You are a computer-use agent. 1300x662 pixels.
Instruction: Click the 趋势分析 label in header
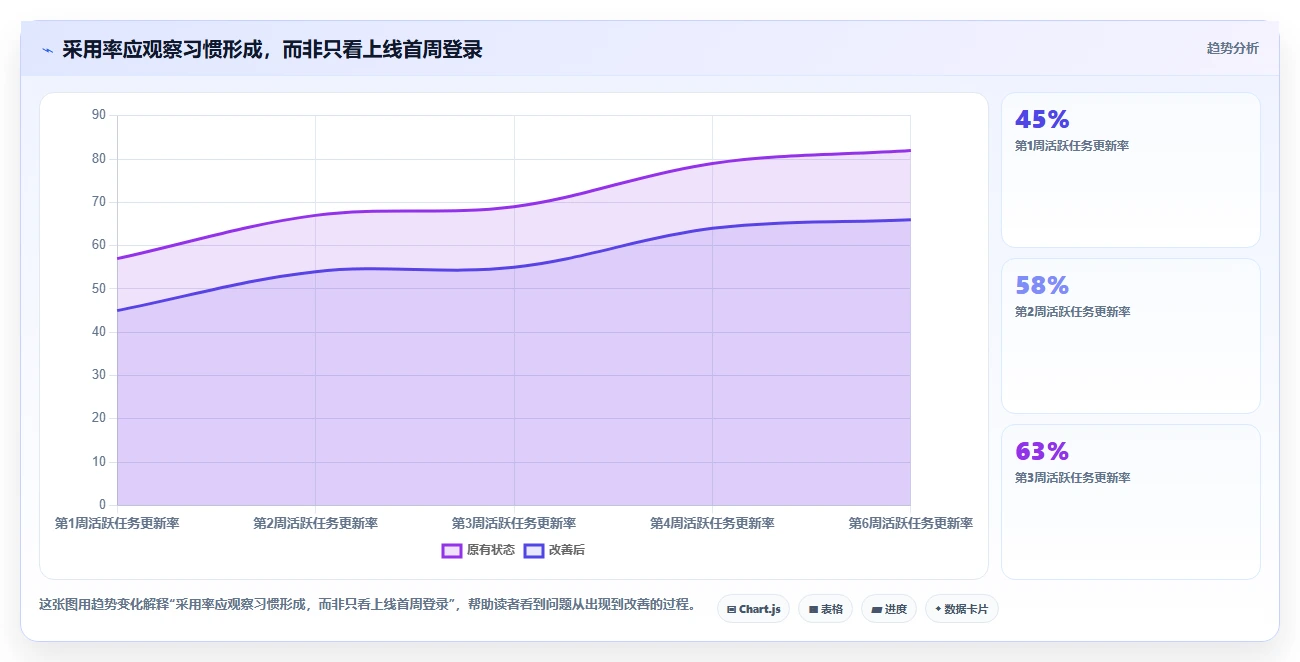pos(1232,48)
